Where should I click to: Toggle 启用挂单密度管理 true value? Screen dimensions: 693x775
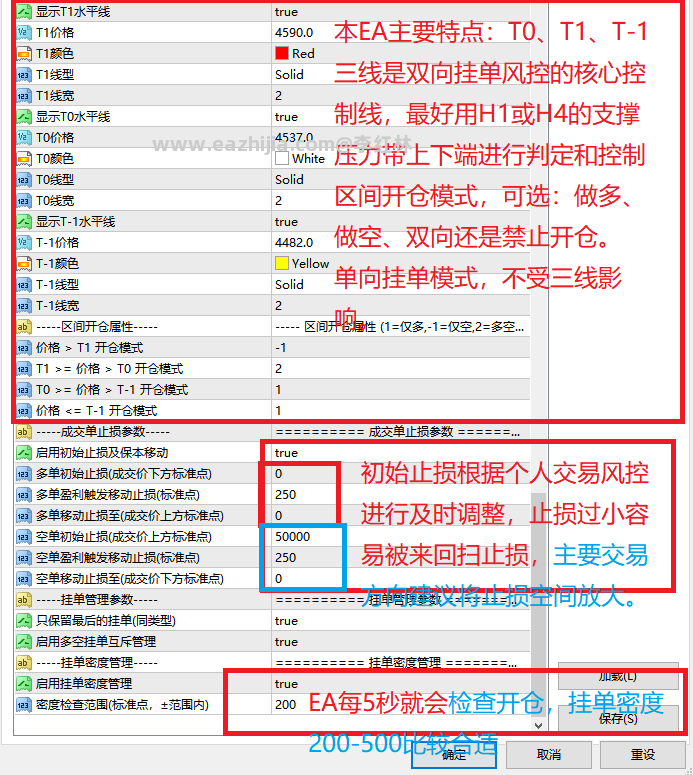tap(286, 684)
